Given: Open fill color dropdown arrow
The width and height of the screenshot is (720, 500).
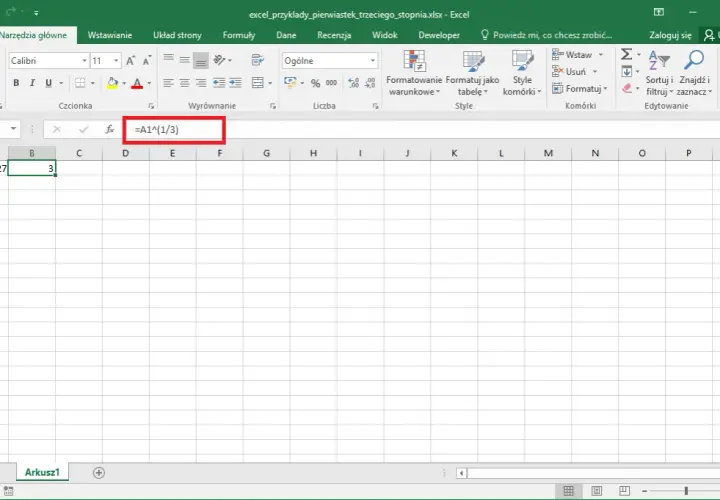Looking at the screenshot, I should pos(124,83).
